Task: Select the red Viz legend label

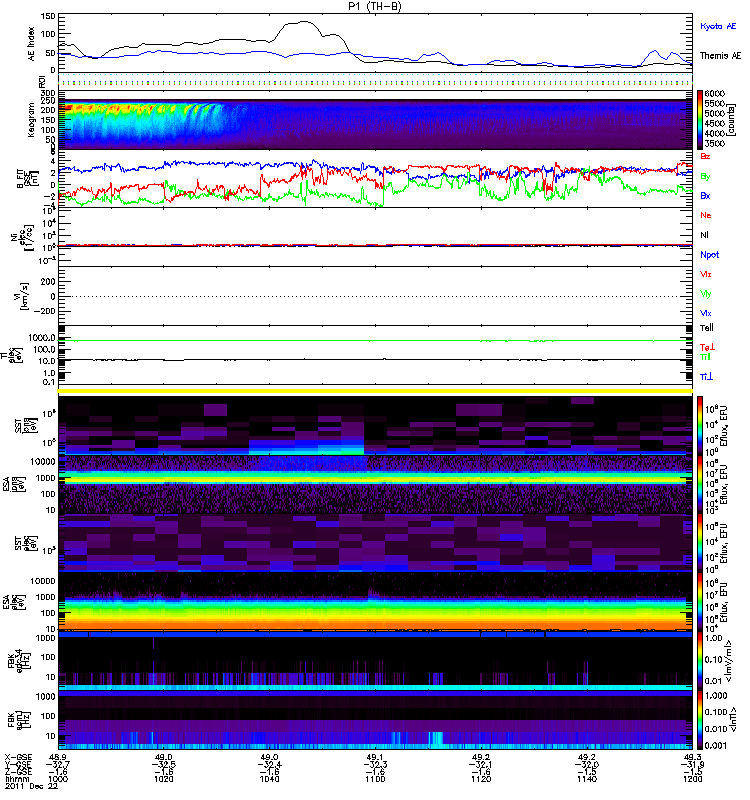Action: 706,274
